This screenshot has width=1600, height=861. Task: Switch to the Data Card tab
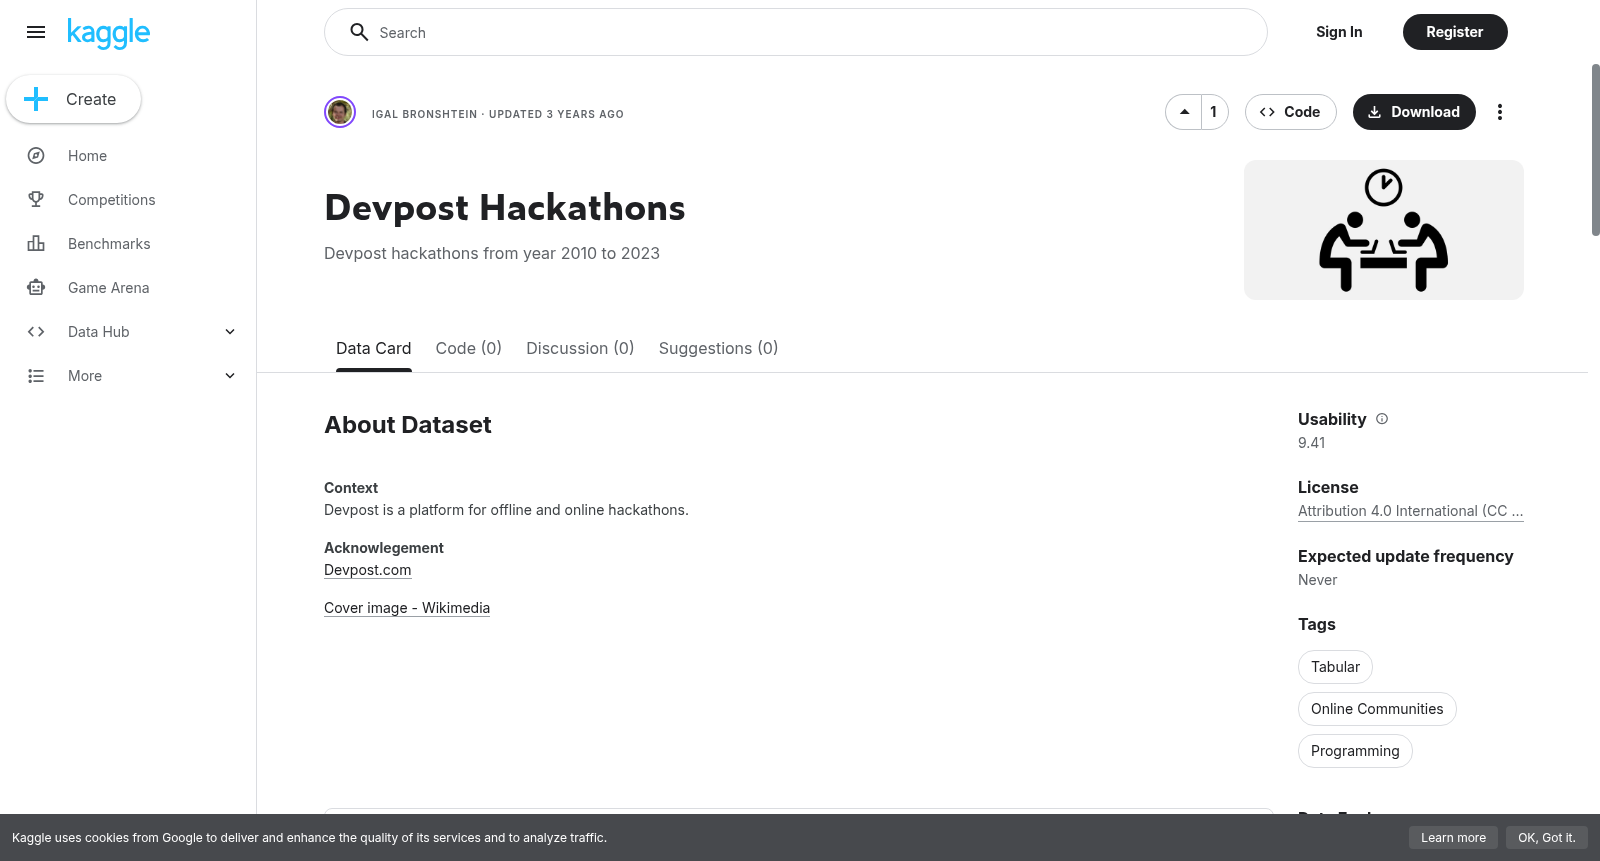click(374, 348)
